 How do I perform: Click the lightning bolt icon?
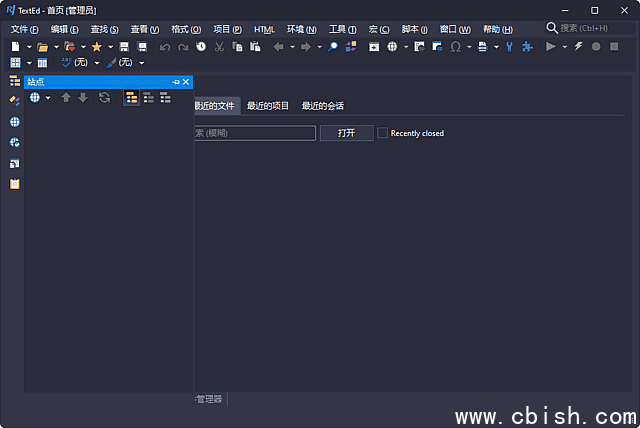[x=578, y=47]
